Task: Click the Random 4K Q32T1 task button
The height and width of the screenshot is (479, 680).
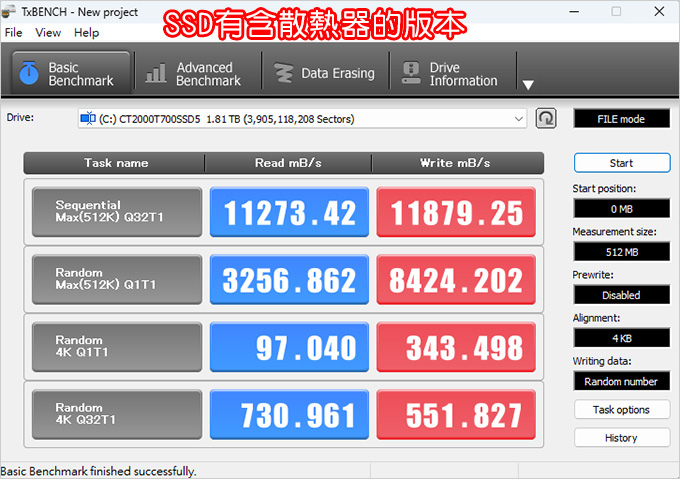Action: [117, 415]
